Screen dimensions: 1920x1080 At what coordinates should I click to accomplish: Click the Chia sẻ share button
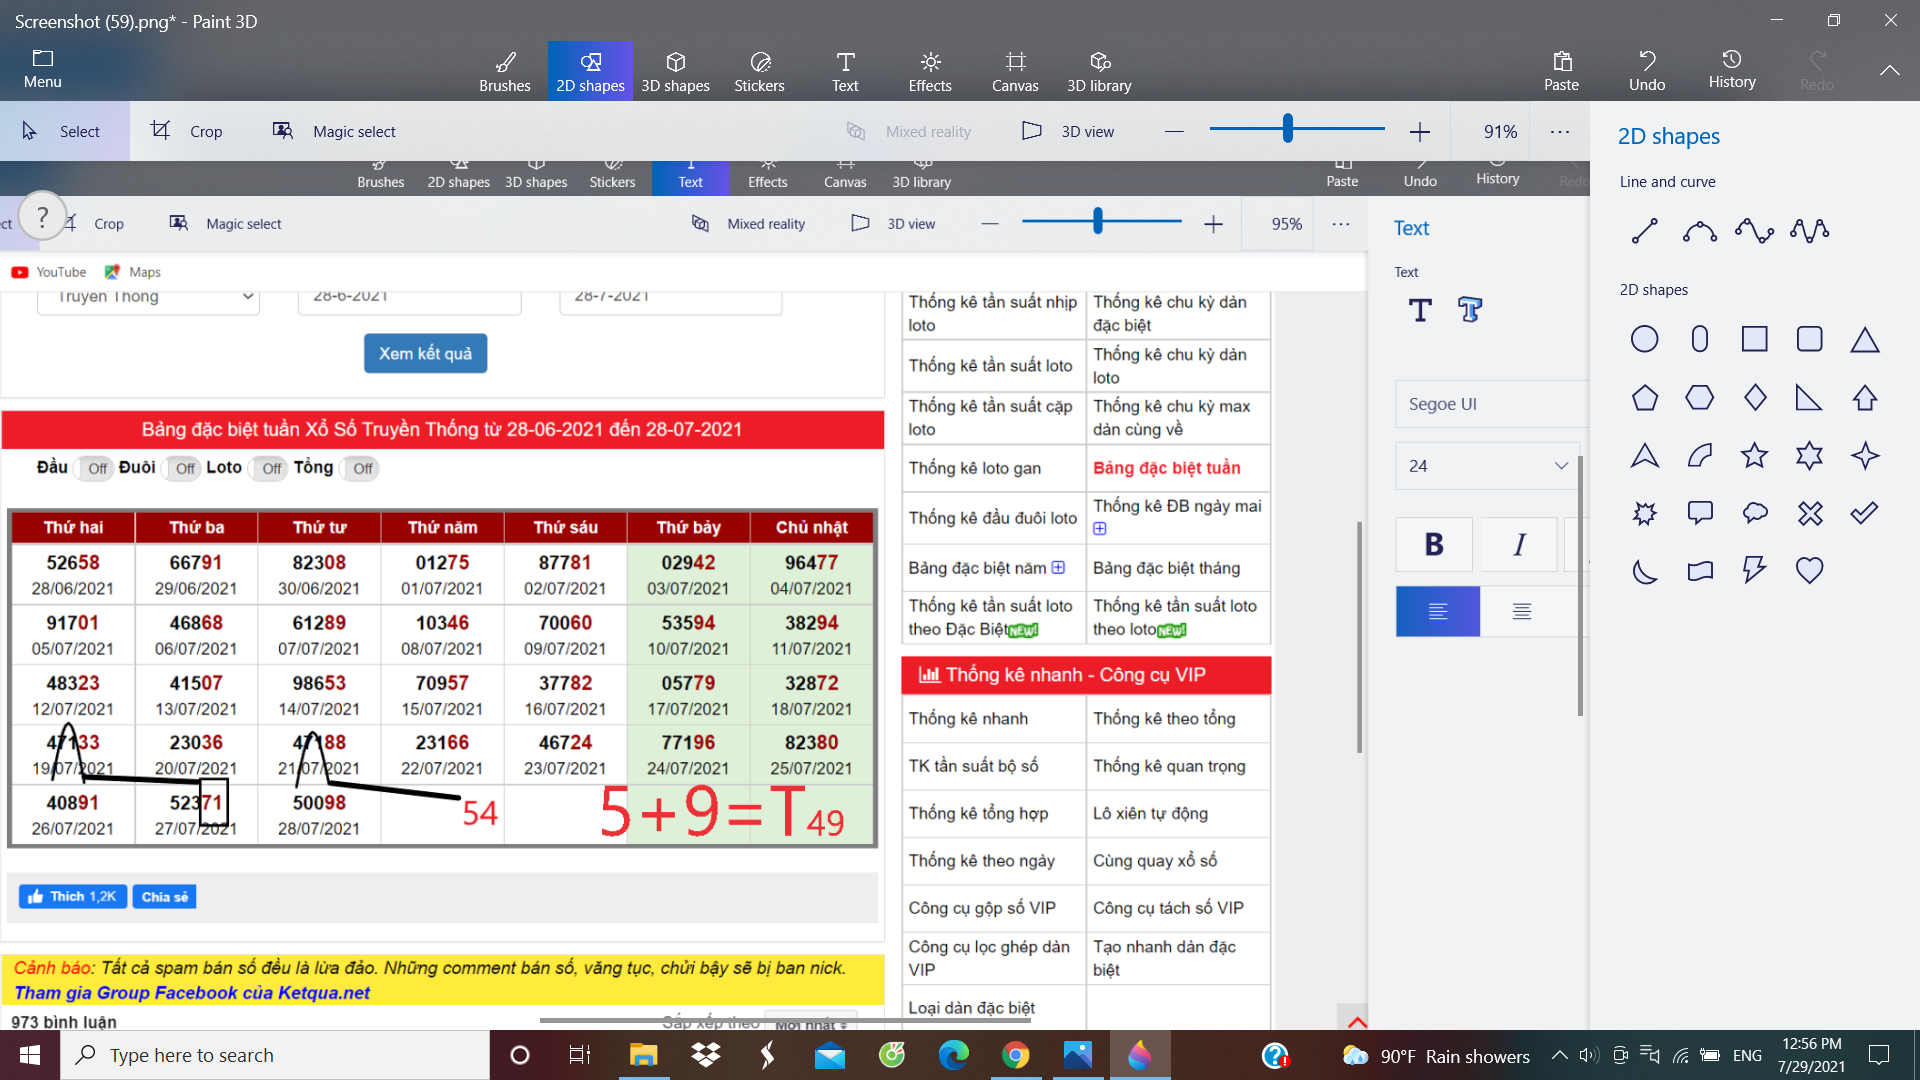(x=165, y=896)
